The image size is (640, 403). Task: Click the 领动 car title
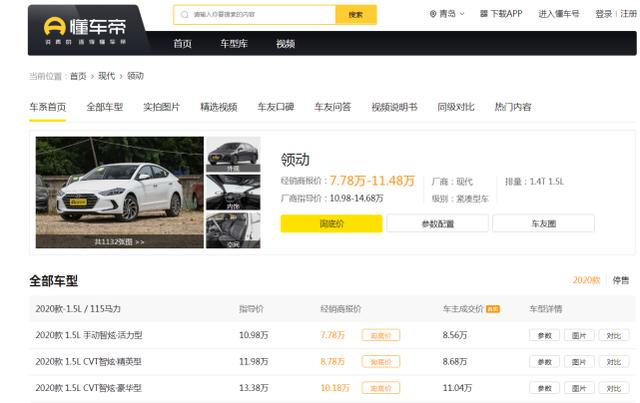click(x=295, y=159)
